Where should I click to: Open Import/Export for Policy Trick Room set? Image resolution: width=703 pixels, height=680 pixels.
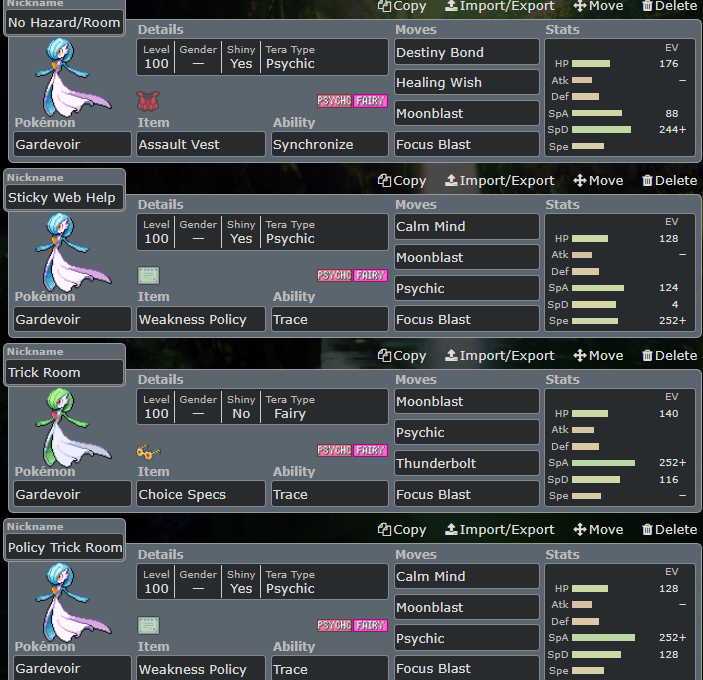coord(499,529)
